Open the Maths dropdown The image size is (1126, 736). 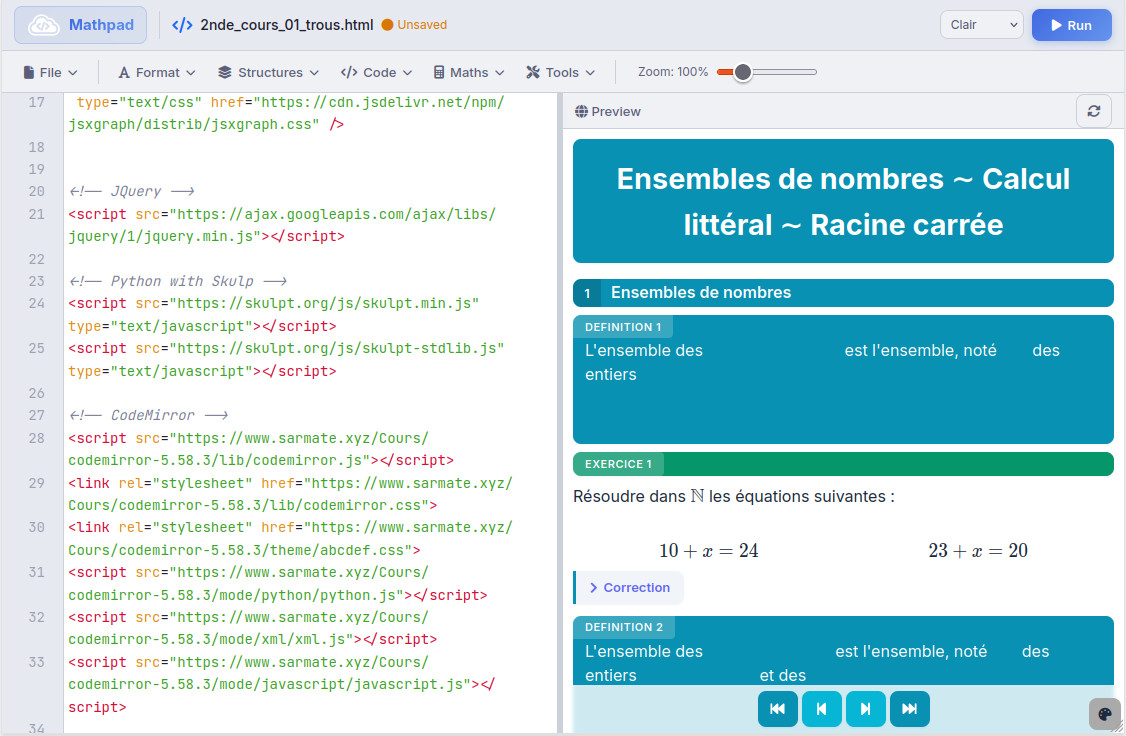click(468, 72)
